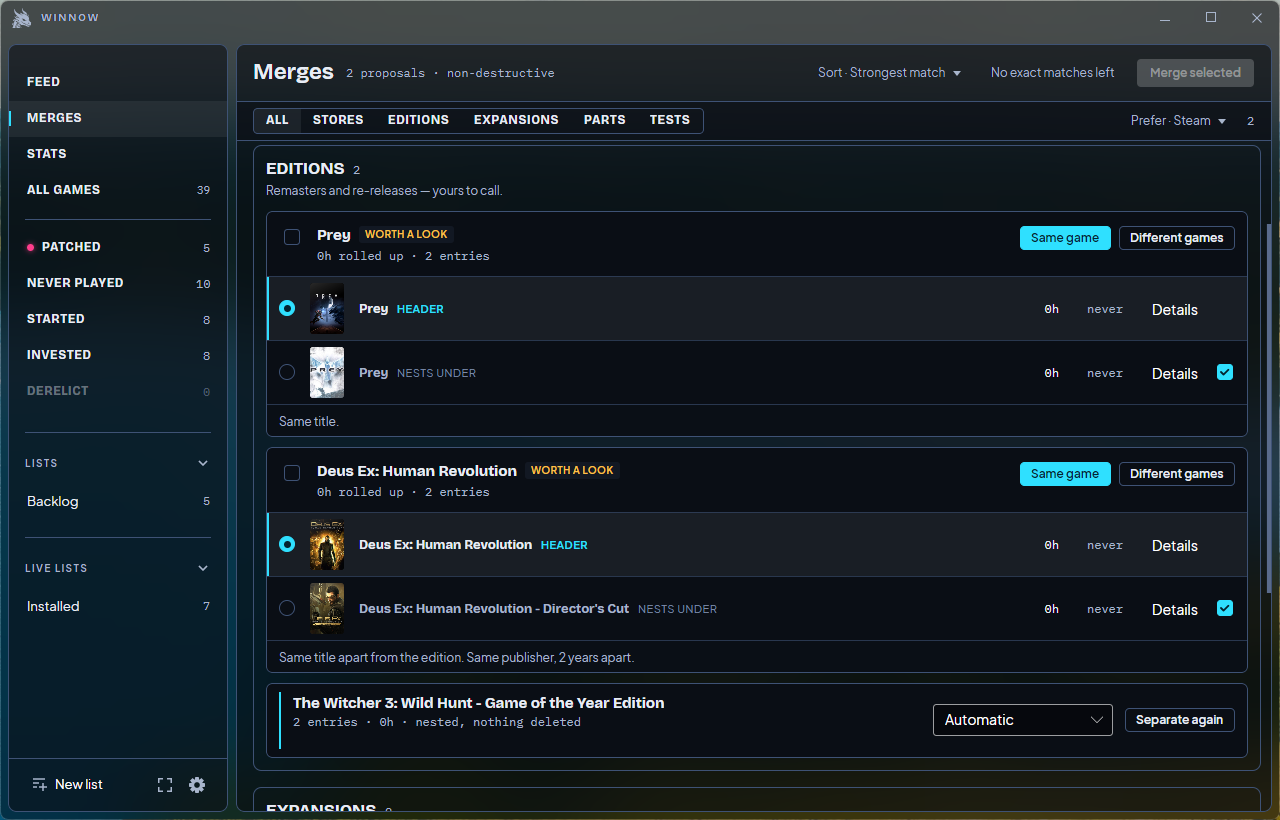Collapse the Lists section chevron
The width and height of the screenshot is (1280, 820).
(203, 463)
